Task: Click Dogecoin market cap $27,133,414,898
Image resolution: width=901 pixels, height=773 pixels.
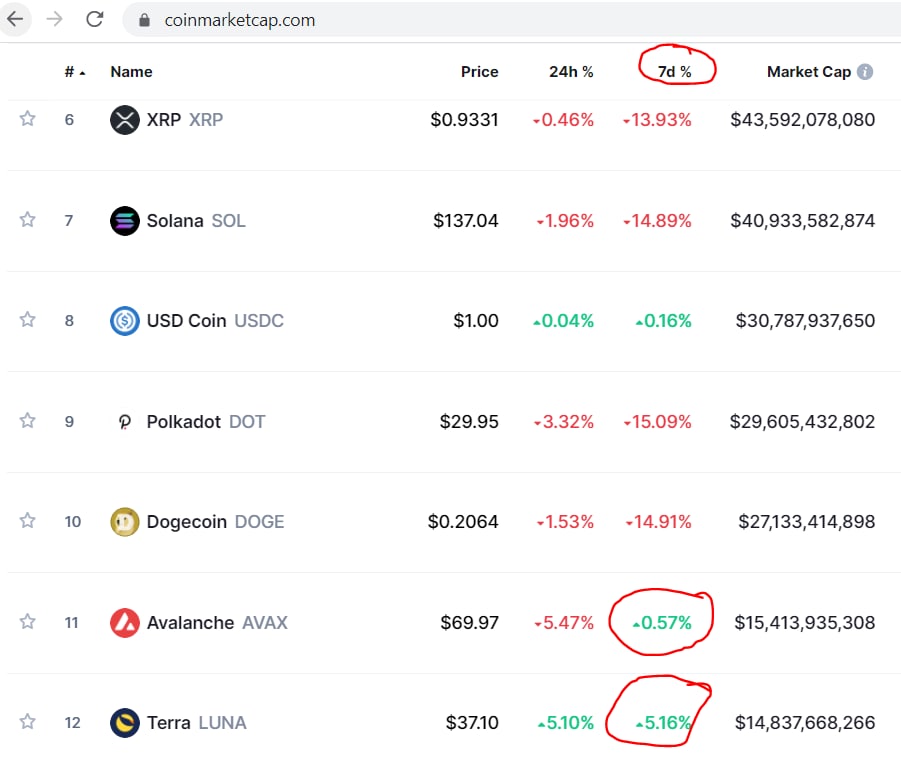Action: (x=807, y=522)
